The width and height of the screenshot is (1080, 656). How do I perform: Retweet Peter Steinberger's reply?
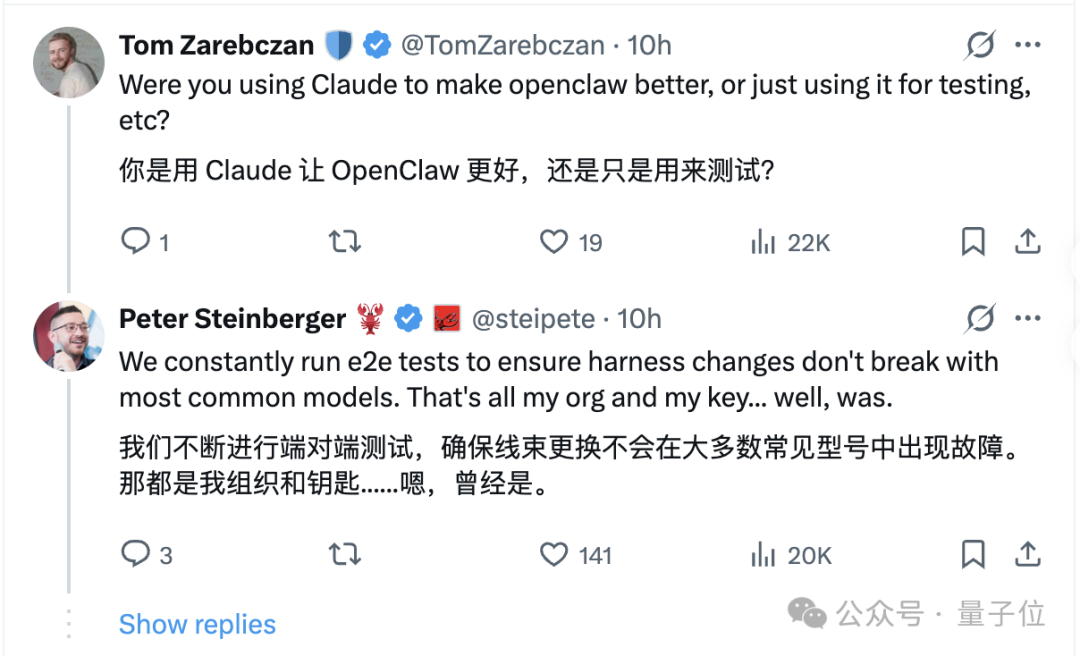(344, 554)
